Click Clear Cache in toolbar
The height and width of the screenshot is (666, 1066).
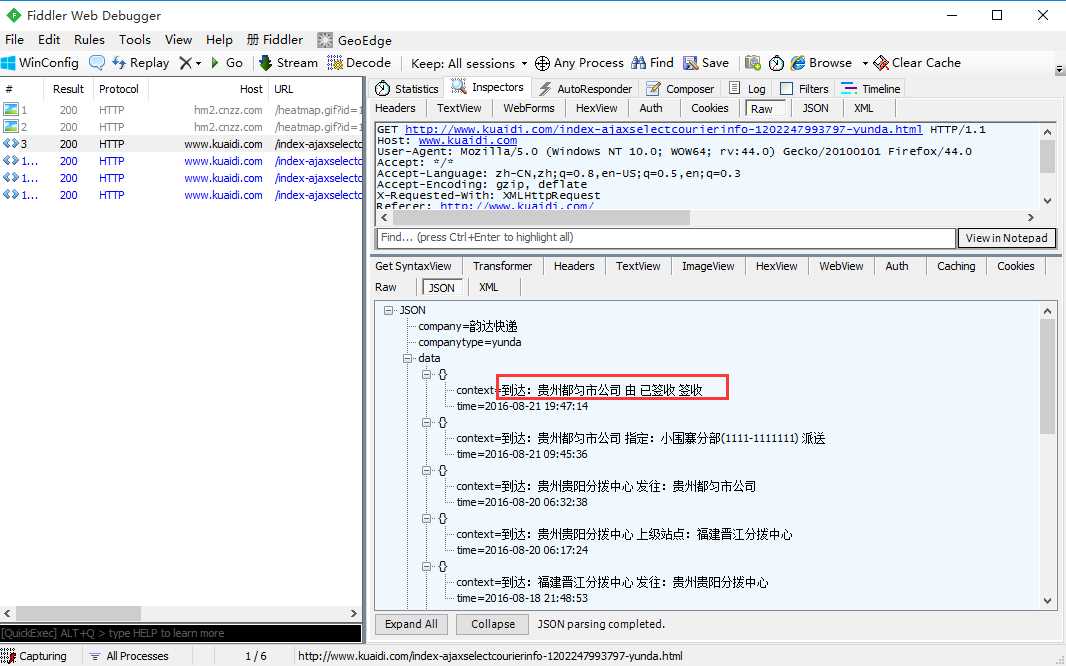coord(917,63)
